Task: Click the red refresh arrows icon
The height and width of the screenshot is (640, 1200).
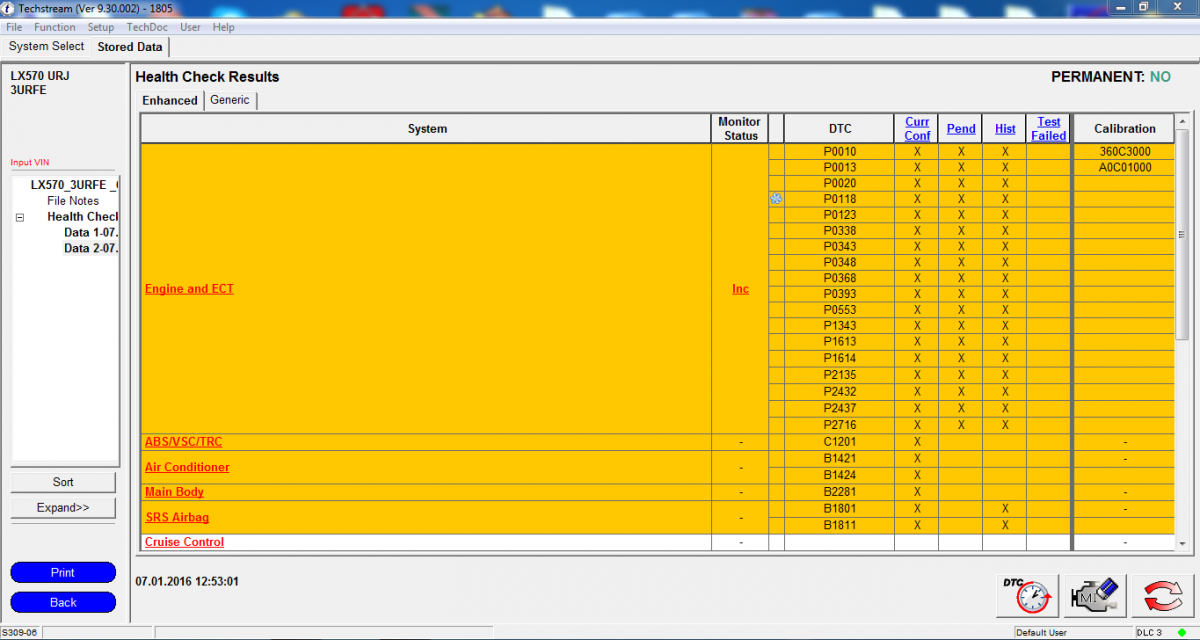Action: click(x=1163, y=596)
